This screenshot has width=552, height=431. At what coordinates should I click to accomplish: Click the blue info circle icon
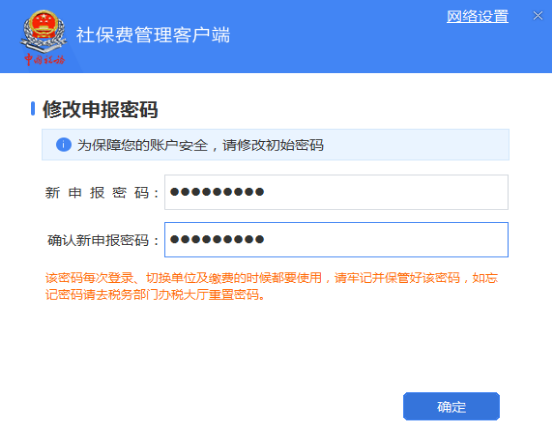64,145
